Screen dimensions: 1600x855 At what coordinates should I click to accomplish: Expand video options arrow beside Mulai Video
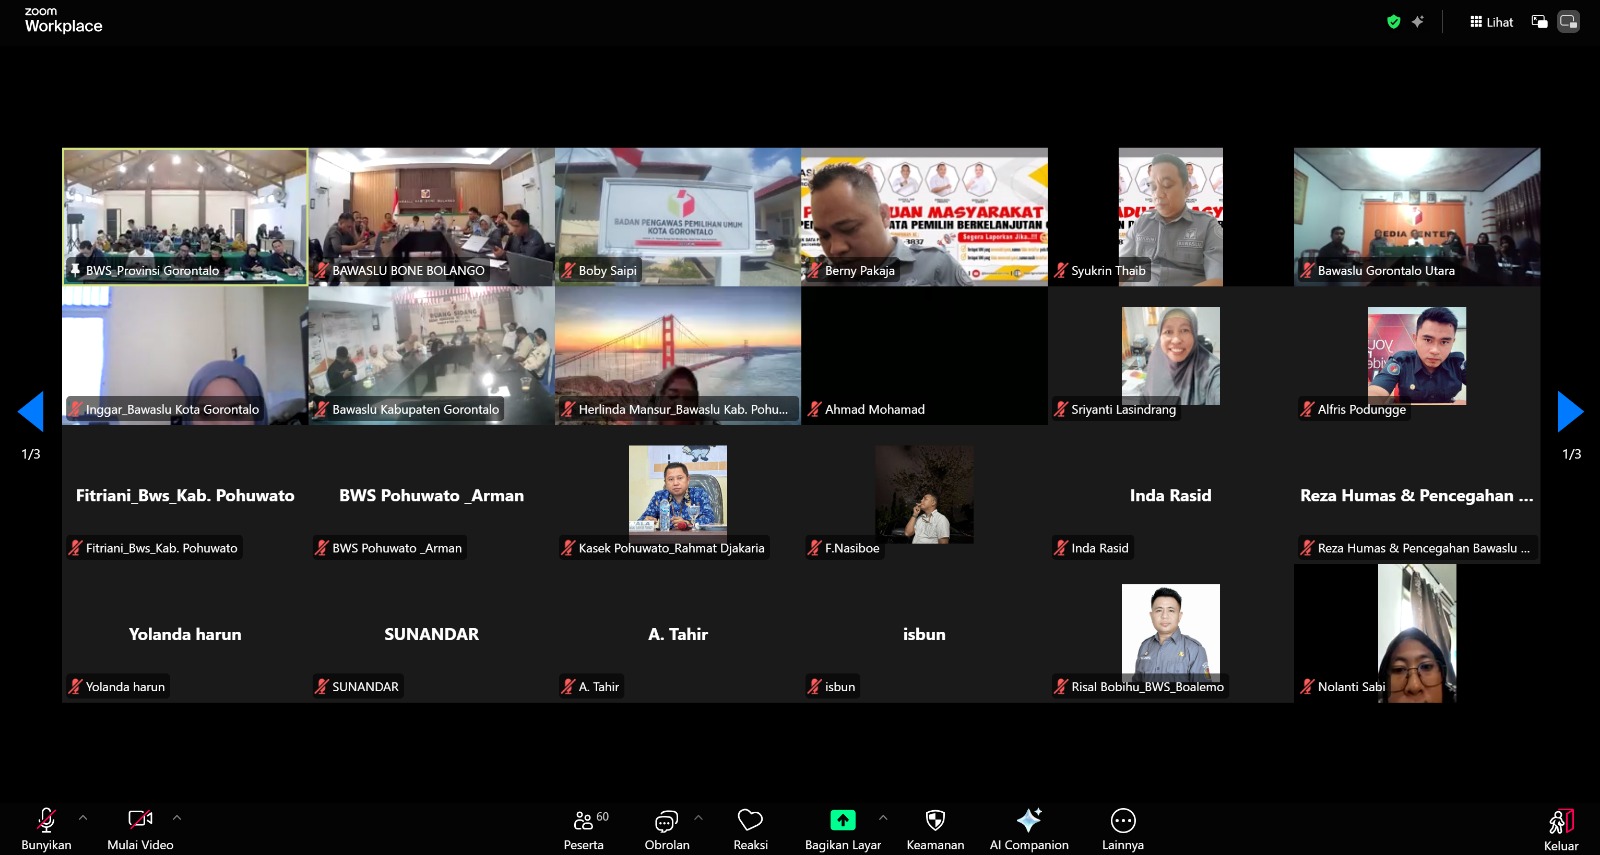pyautogui.click(x=177, y=818)
